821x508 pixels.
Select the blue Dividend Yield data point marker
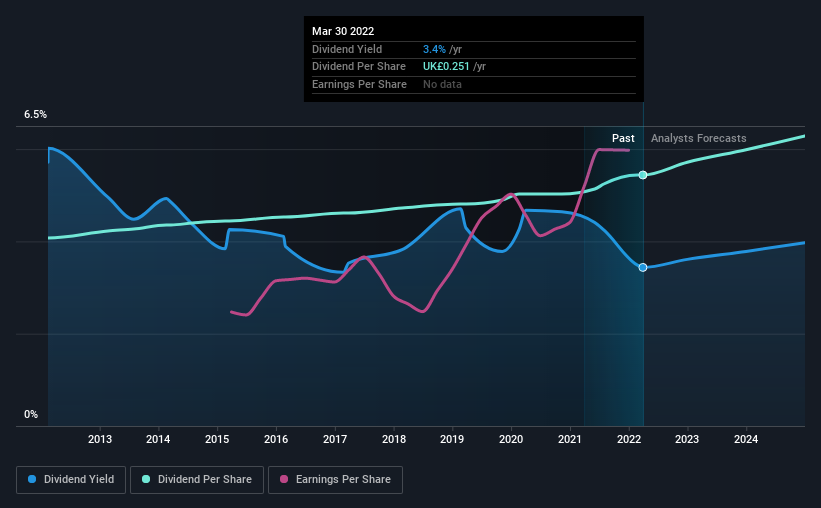click(643, 268)
